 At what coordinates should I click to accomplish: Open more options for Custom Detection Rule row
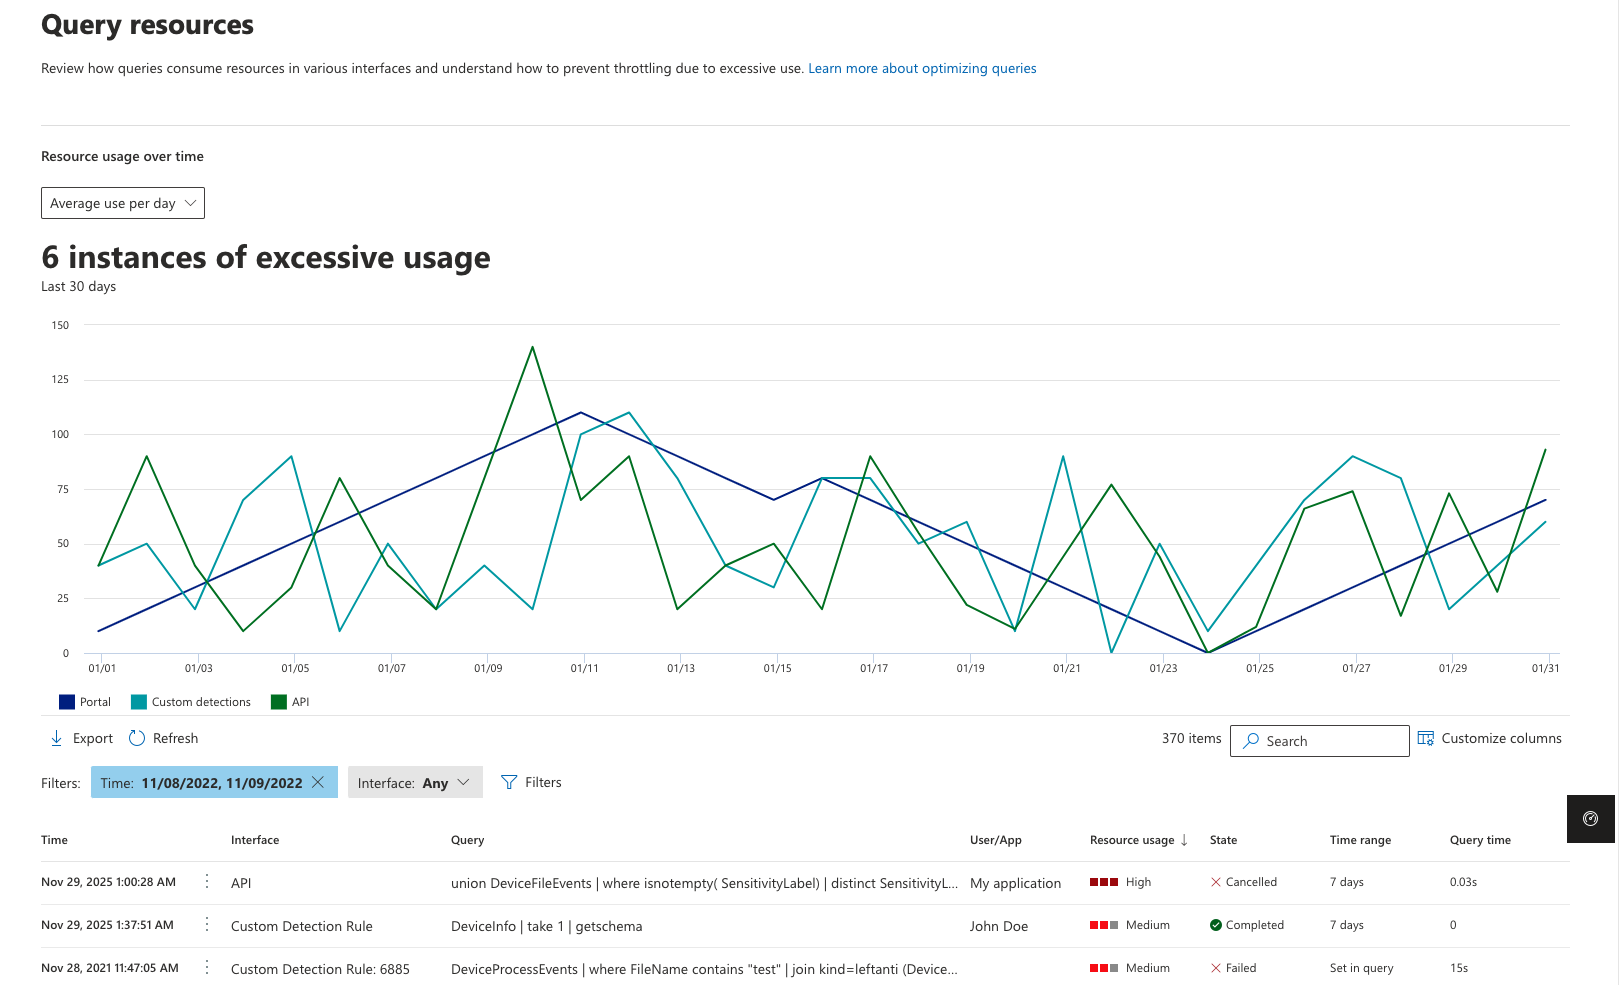tap(207, 924)
